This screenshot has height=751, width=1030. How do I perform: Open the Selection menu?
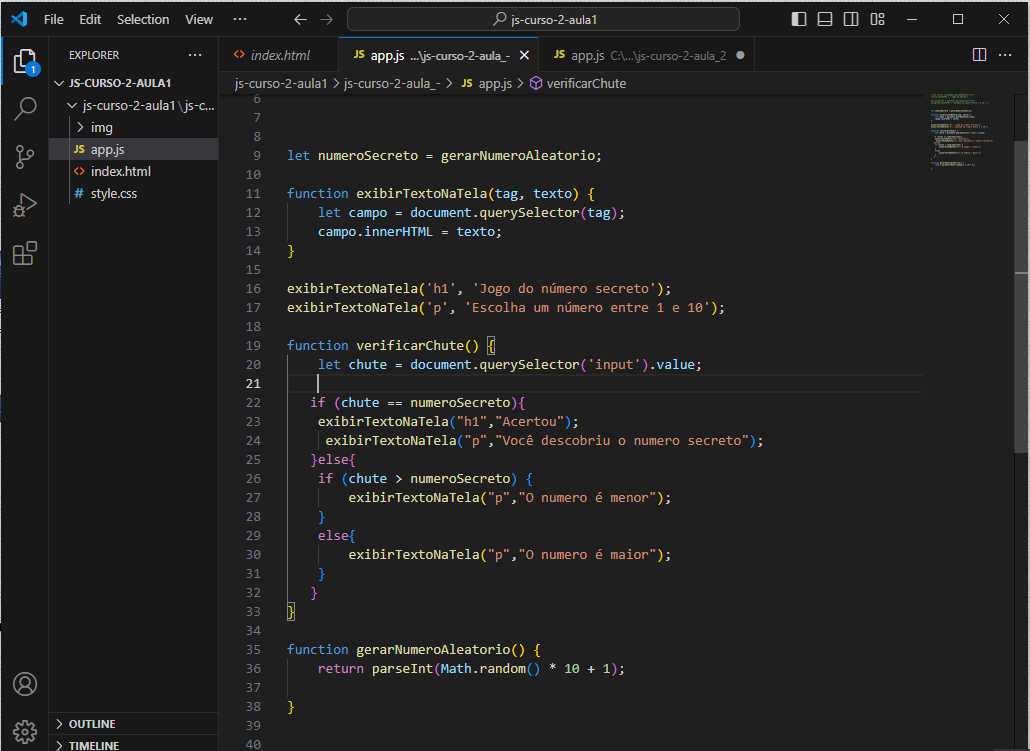[x=143, y=20]
